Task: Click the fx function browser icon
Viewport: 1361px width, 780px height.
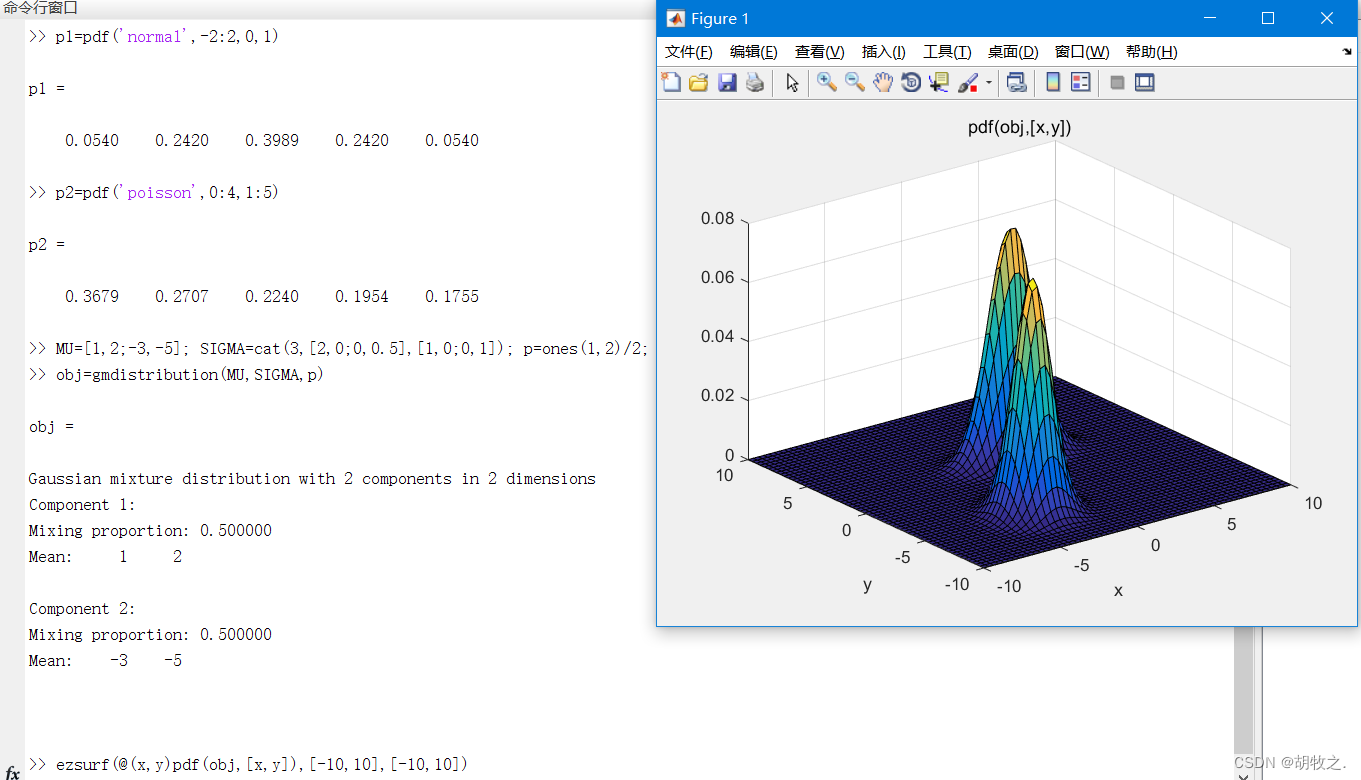Action: [12, 773]
